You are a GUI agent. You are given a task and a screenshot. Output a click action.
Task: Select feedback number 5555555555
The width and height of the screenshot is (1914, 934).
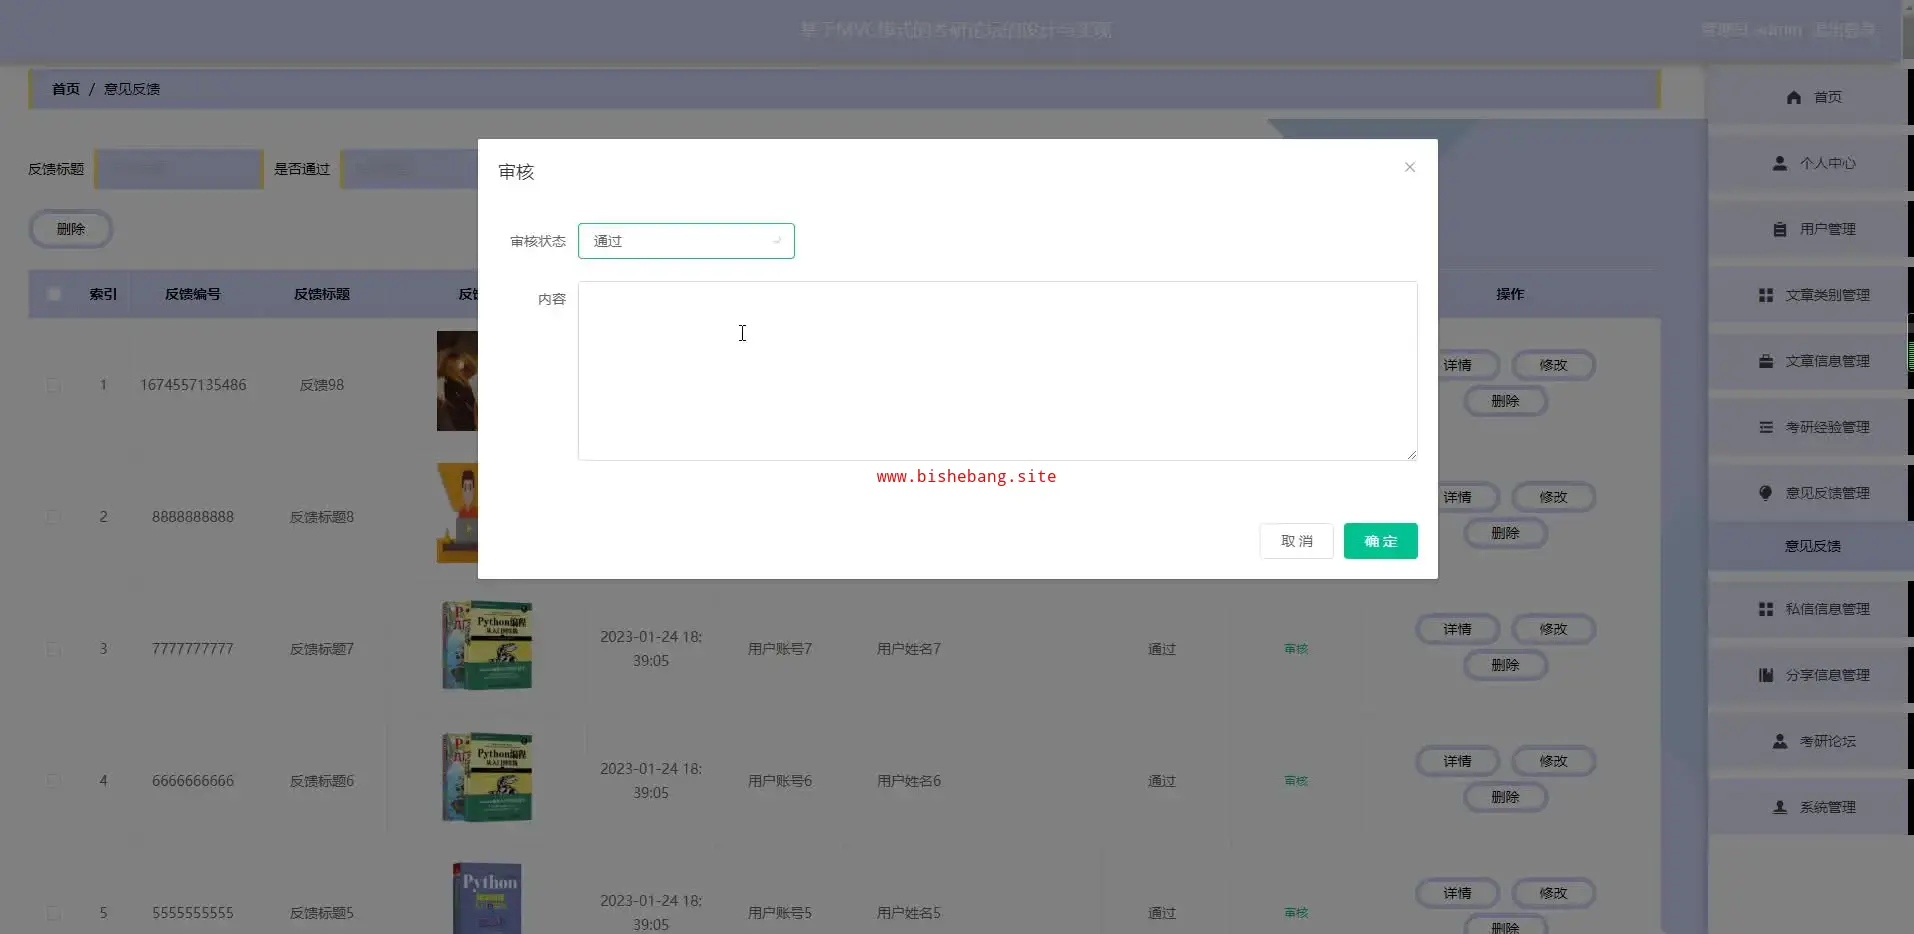(193, 913)
